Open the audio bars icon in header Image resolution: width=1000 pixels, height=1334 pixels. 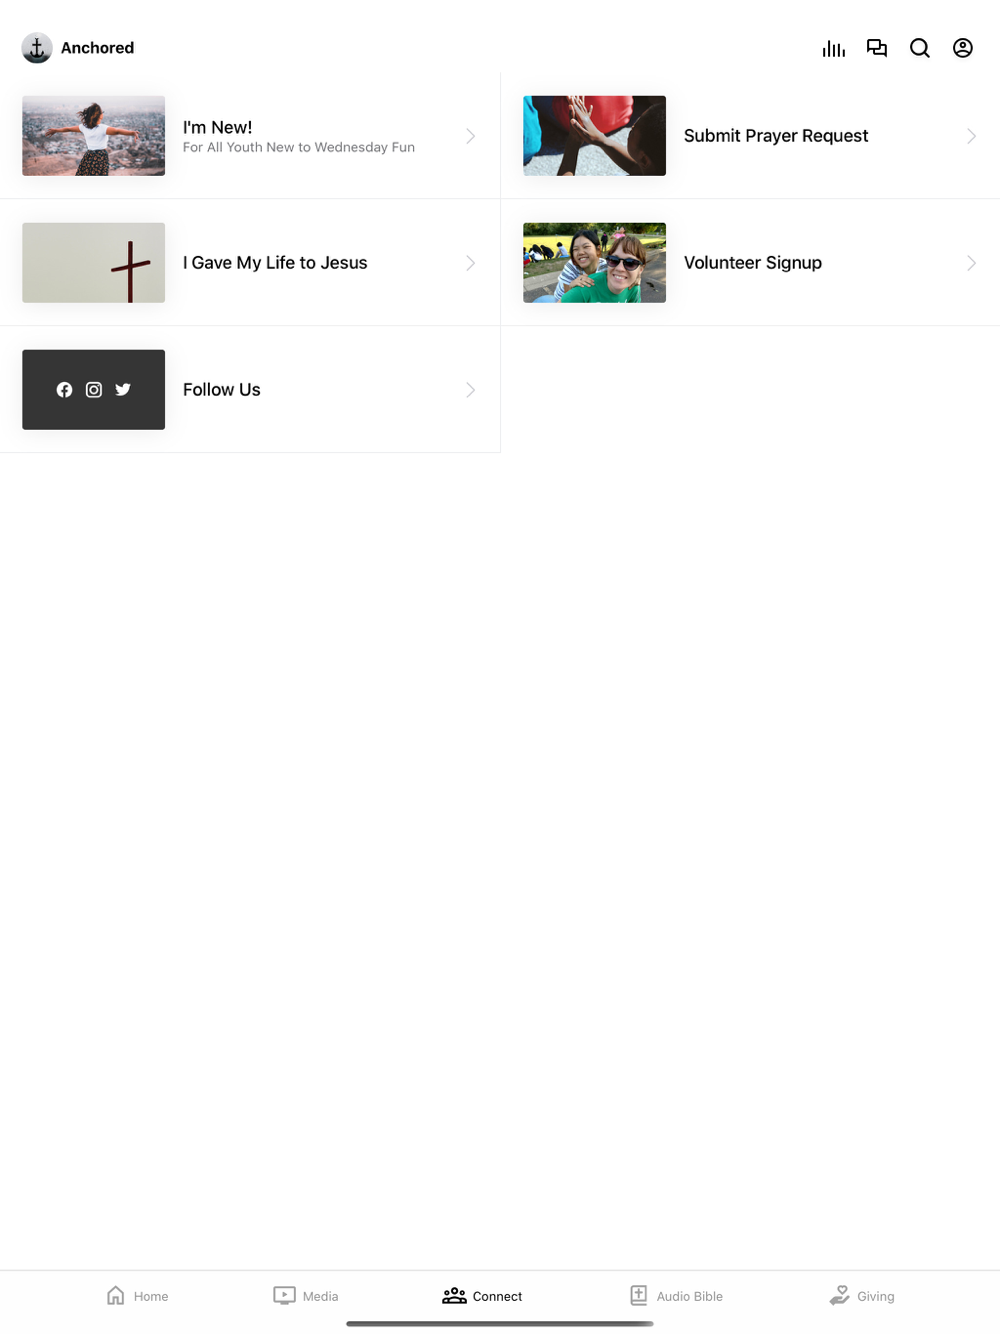(x=833, y=48)
